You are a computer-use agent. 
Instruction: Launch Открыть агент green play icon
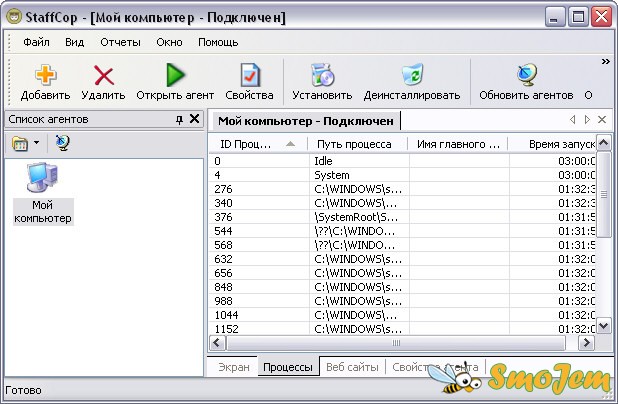(175, 74)
